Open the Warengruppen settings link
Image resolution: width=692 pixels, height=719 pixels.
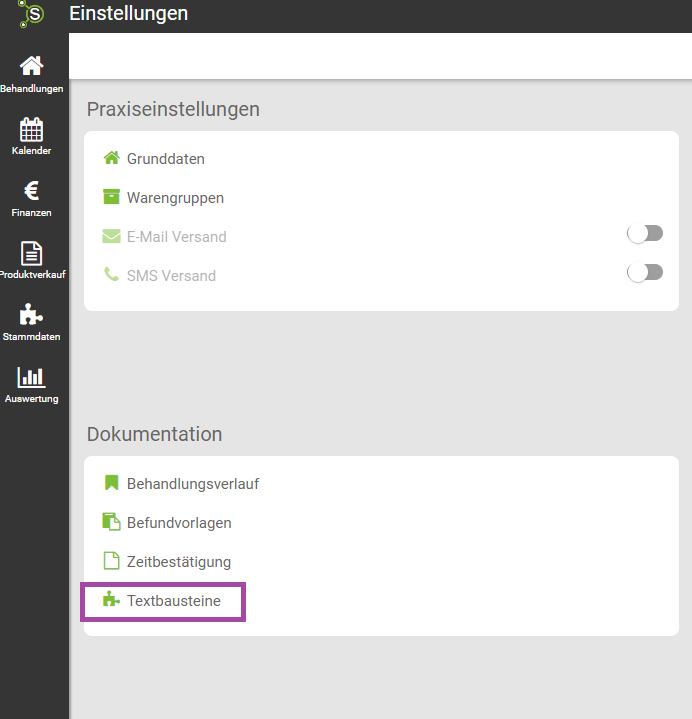(x=175, y=198)
